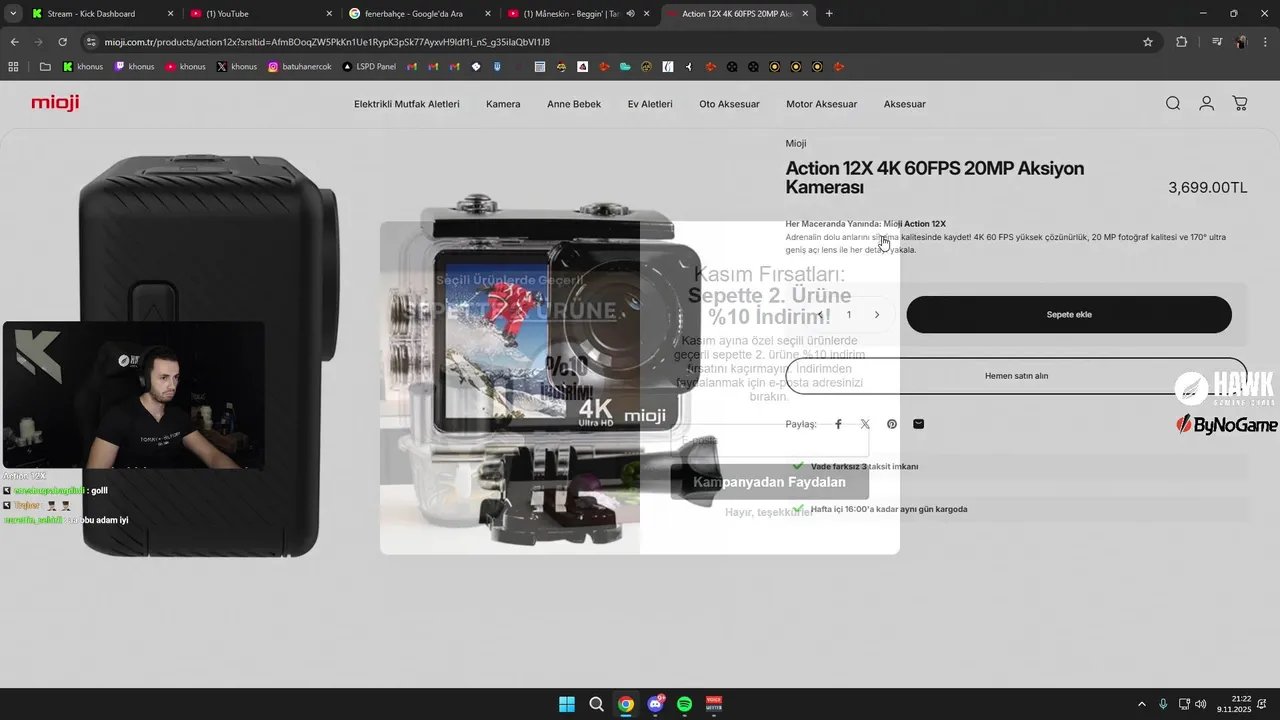
Task: Open the Oto Aksesuar menu
Action: pos(729,104)
